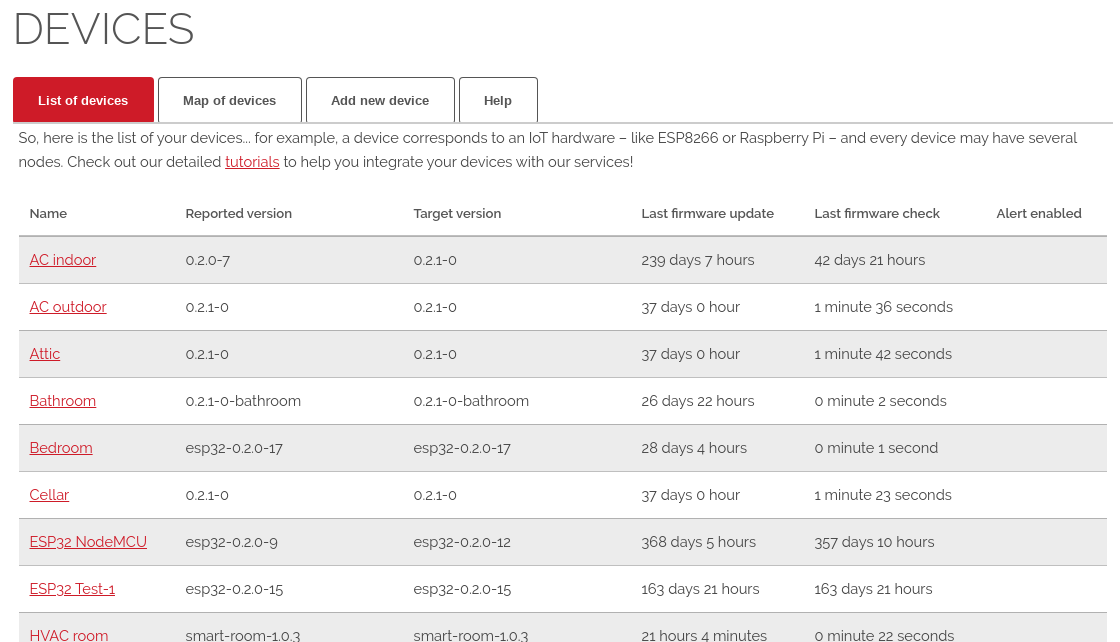View the Bathroom device details
This screenshot has width=1120, height=642.
coord(63,401)
